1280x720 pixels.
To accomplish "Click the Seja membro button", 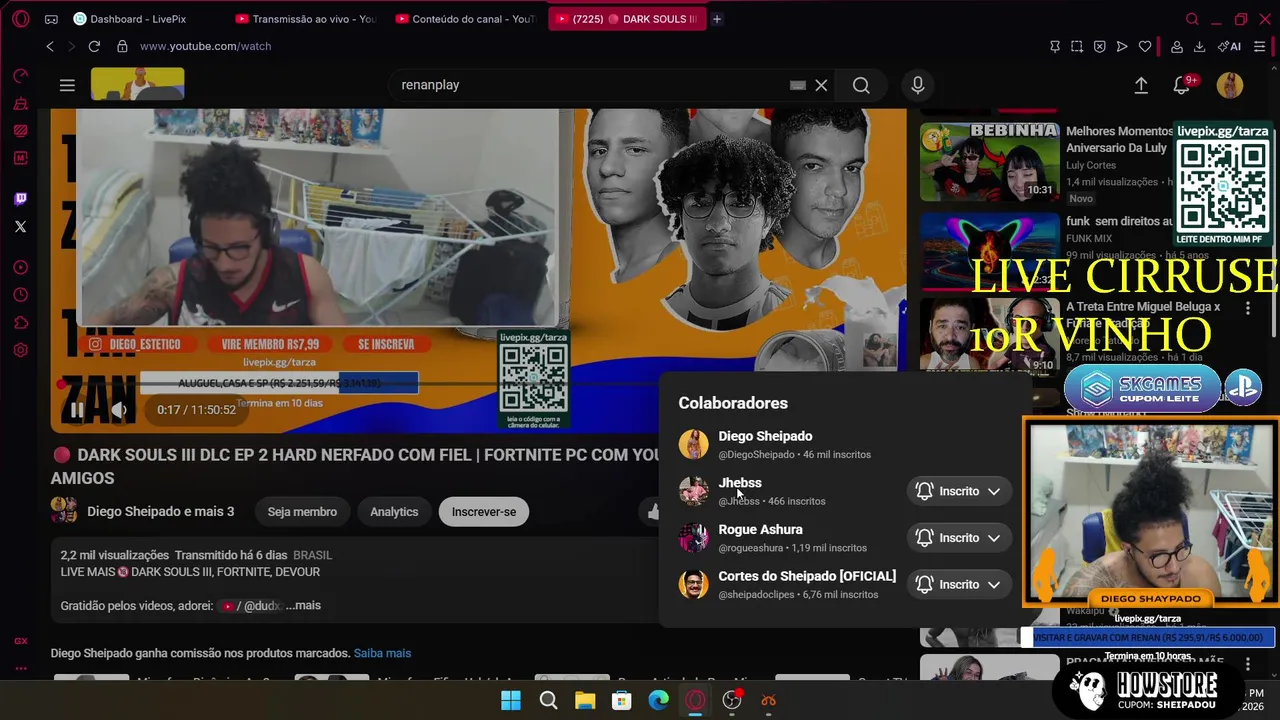I will [x=302, y=512].
